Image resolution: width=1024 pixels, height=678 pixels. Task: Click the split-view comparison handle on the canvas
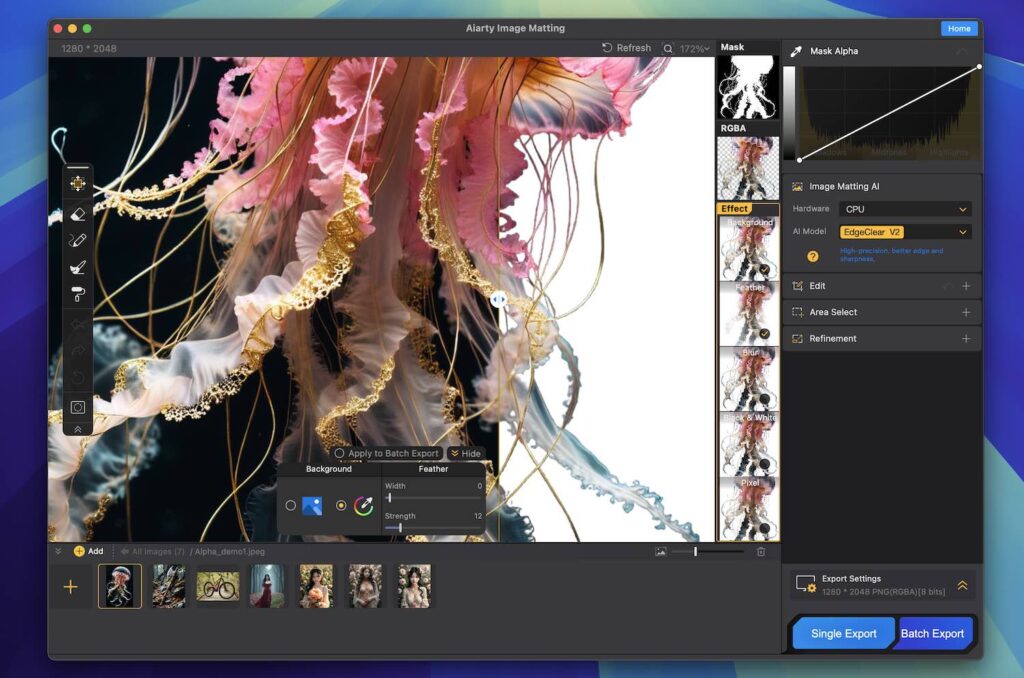(x=498, y=299)
